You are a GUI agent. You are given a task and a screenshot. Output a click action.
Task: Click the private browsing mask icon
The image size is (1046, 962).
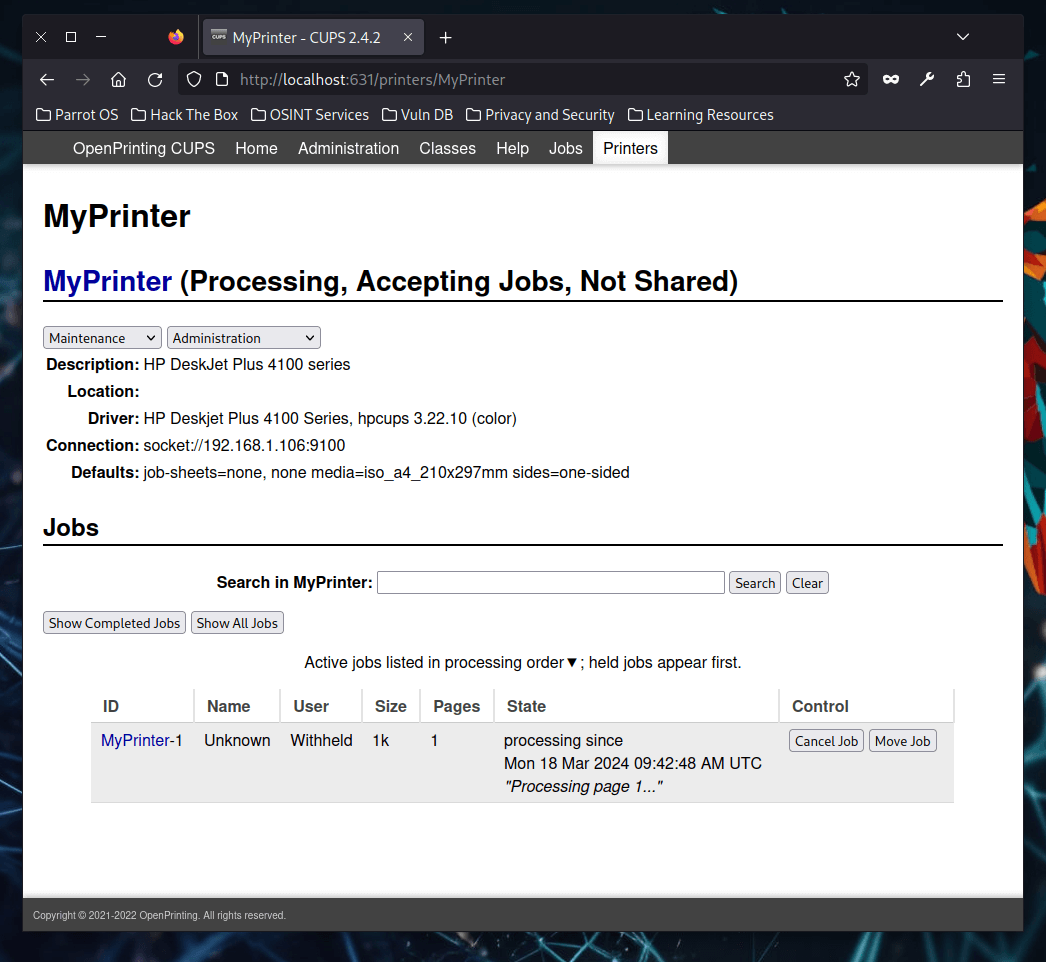(x=889, y=79)
